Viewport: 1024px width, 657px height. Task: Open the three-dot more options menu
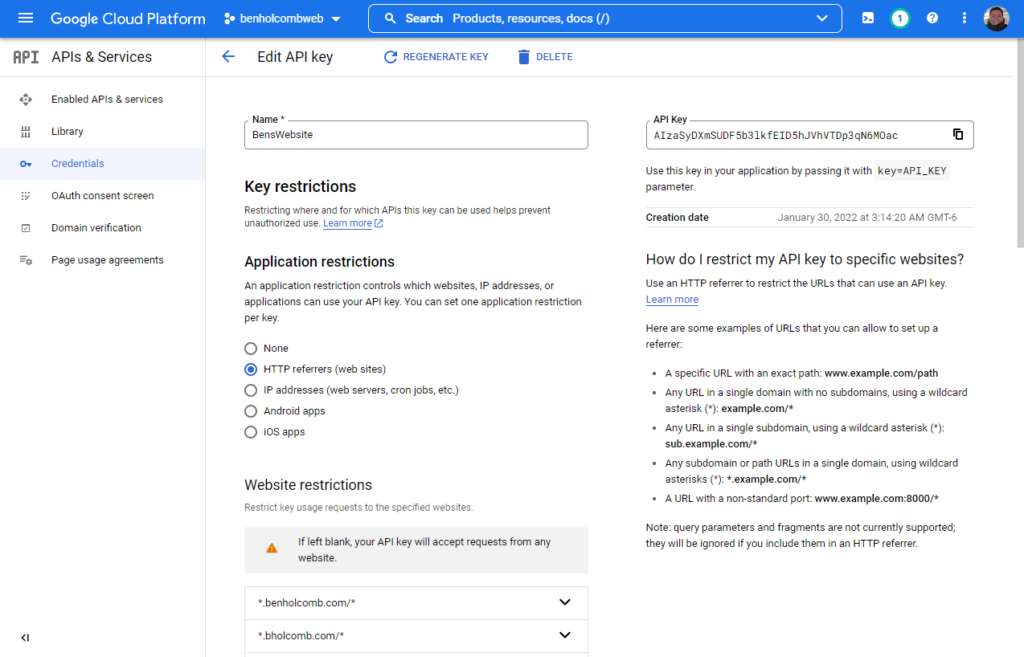click(964, 18)
